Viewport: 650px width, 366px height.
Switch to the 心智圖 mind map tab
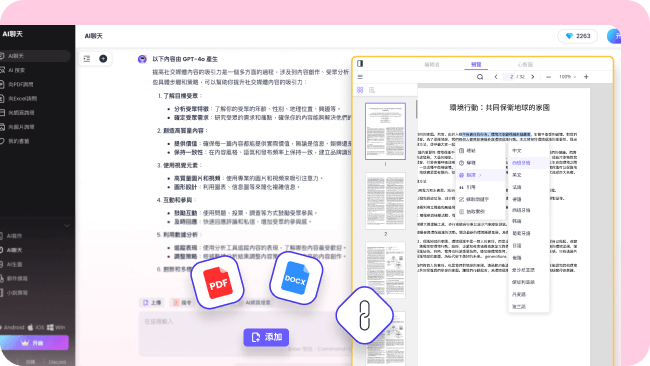click(525, 65)
